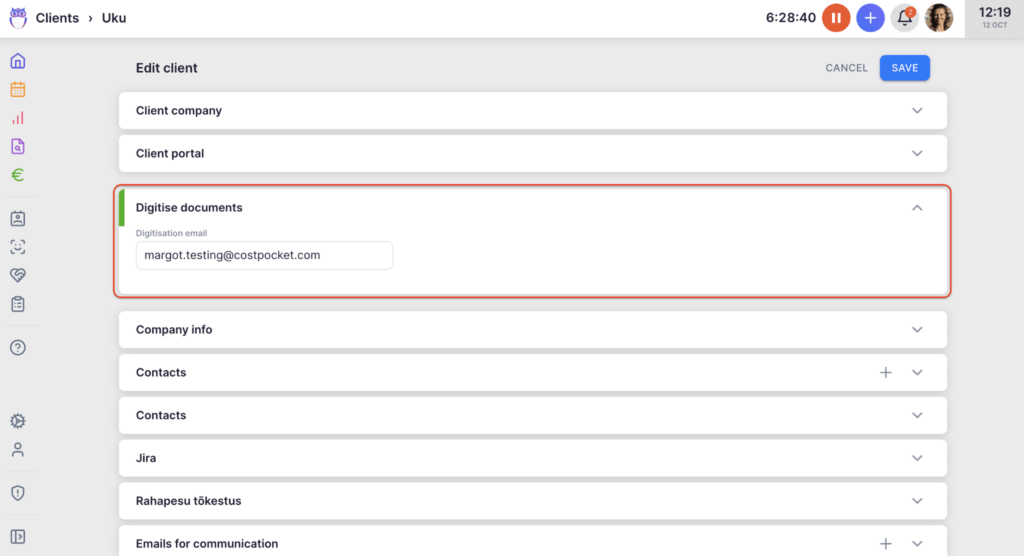This screenshot has width=1024, height=556.
Task: Click the Digitisation email input field
Action: click(264, 255)
